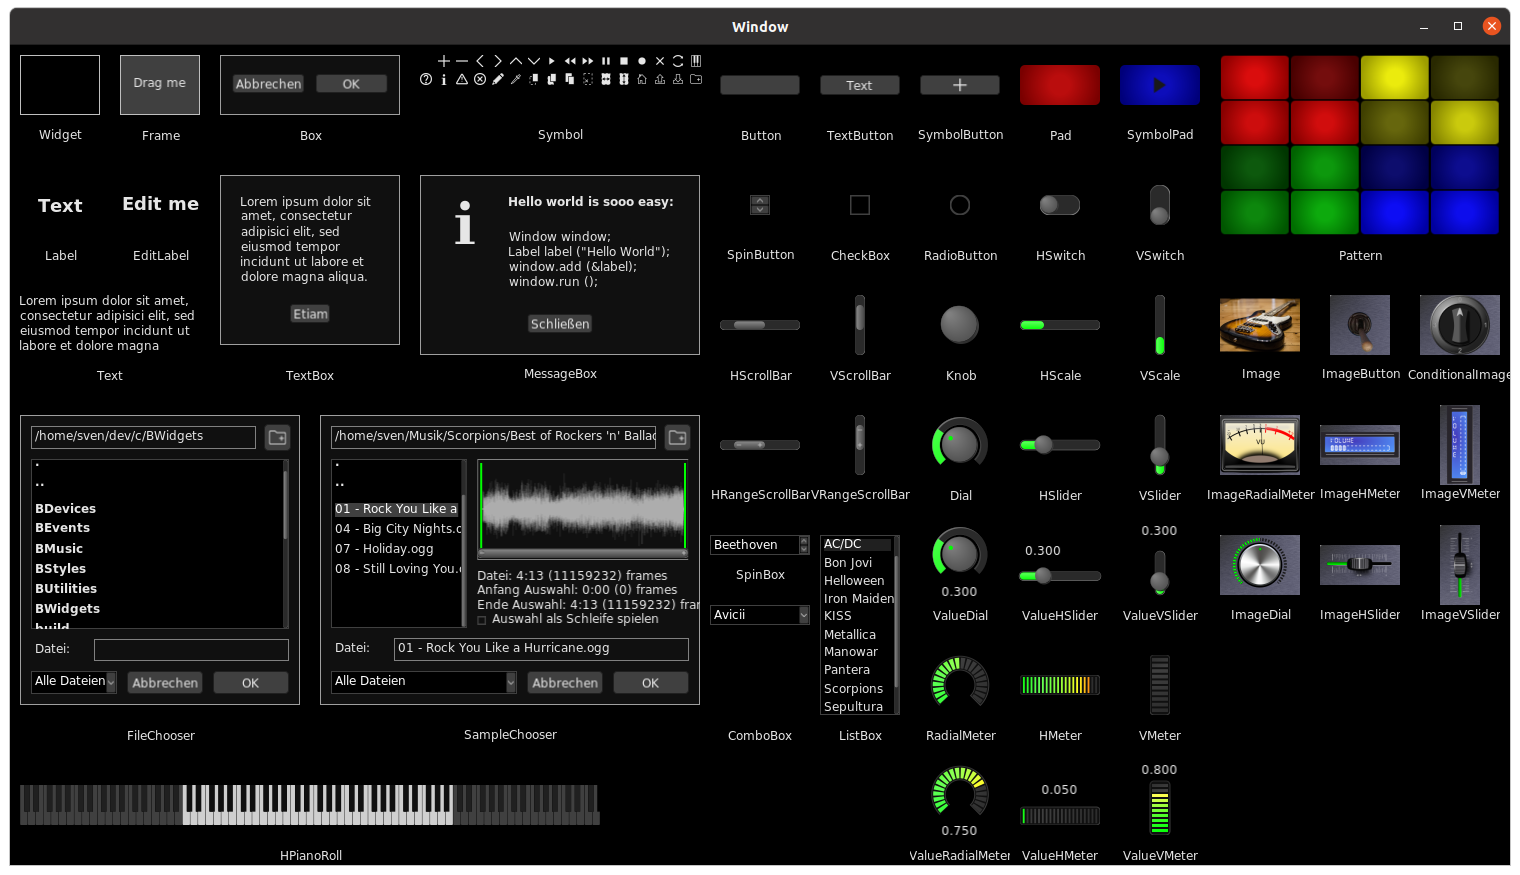The image size is (1520, 875).
Task: Click the Edit me editable label
Action: 160,204
